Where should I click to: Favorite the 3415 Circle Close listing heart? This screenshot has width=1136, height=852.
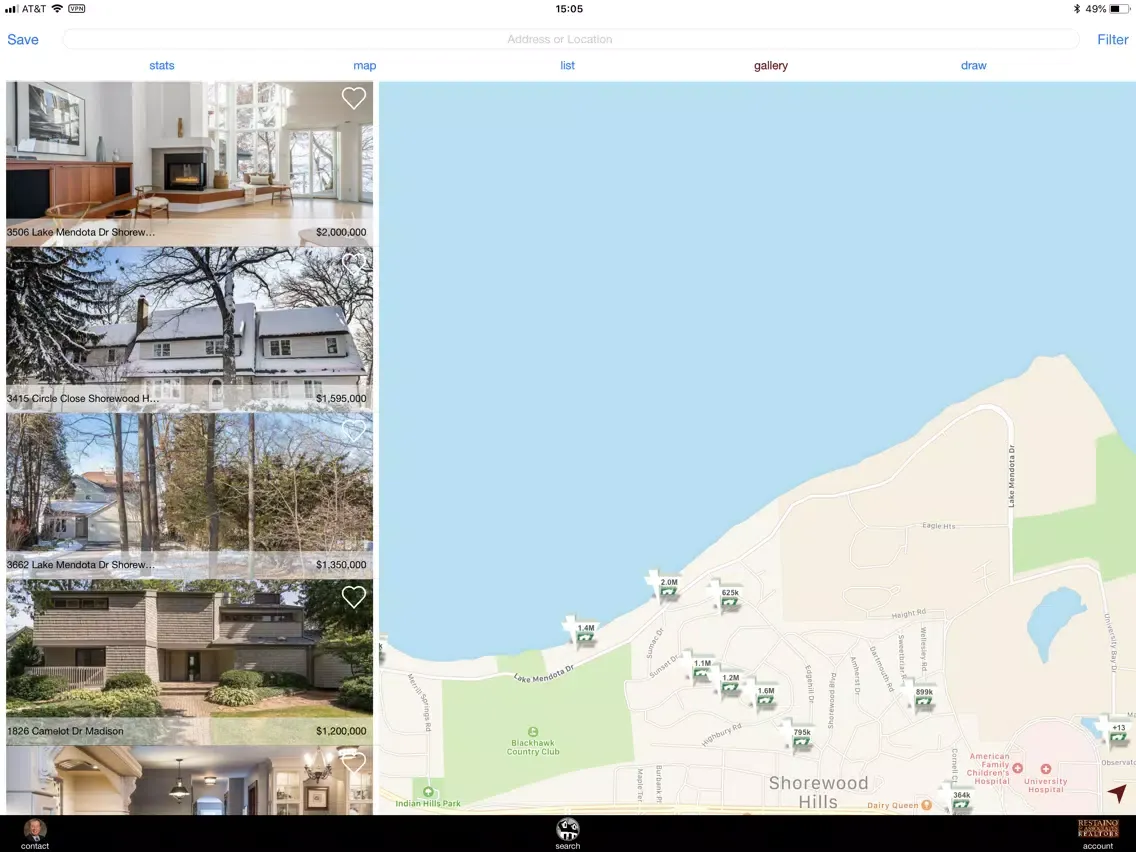click(354, 264)
